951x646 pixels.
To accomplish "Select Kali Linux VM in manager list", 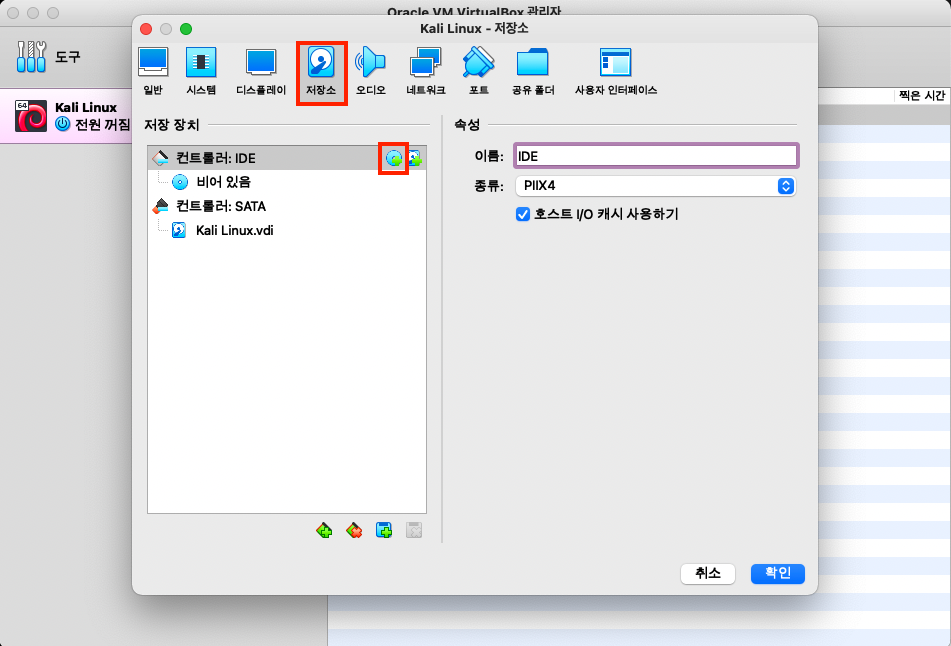I will (66, 116).
